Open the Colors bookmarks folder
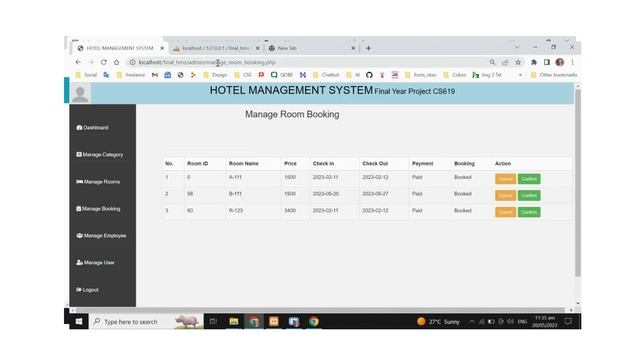Viewport: 640px width, 360px height. (455, 75)
